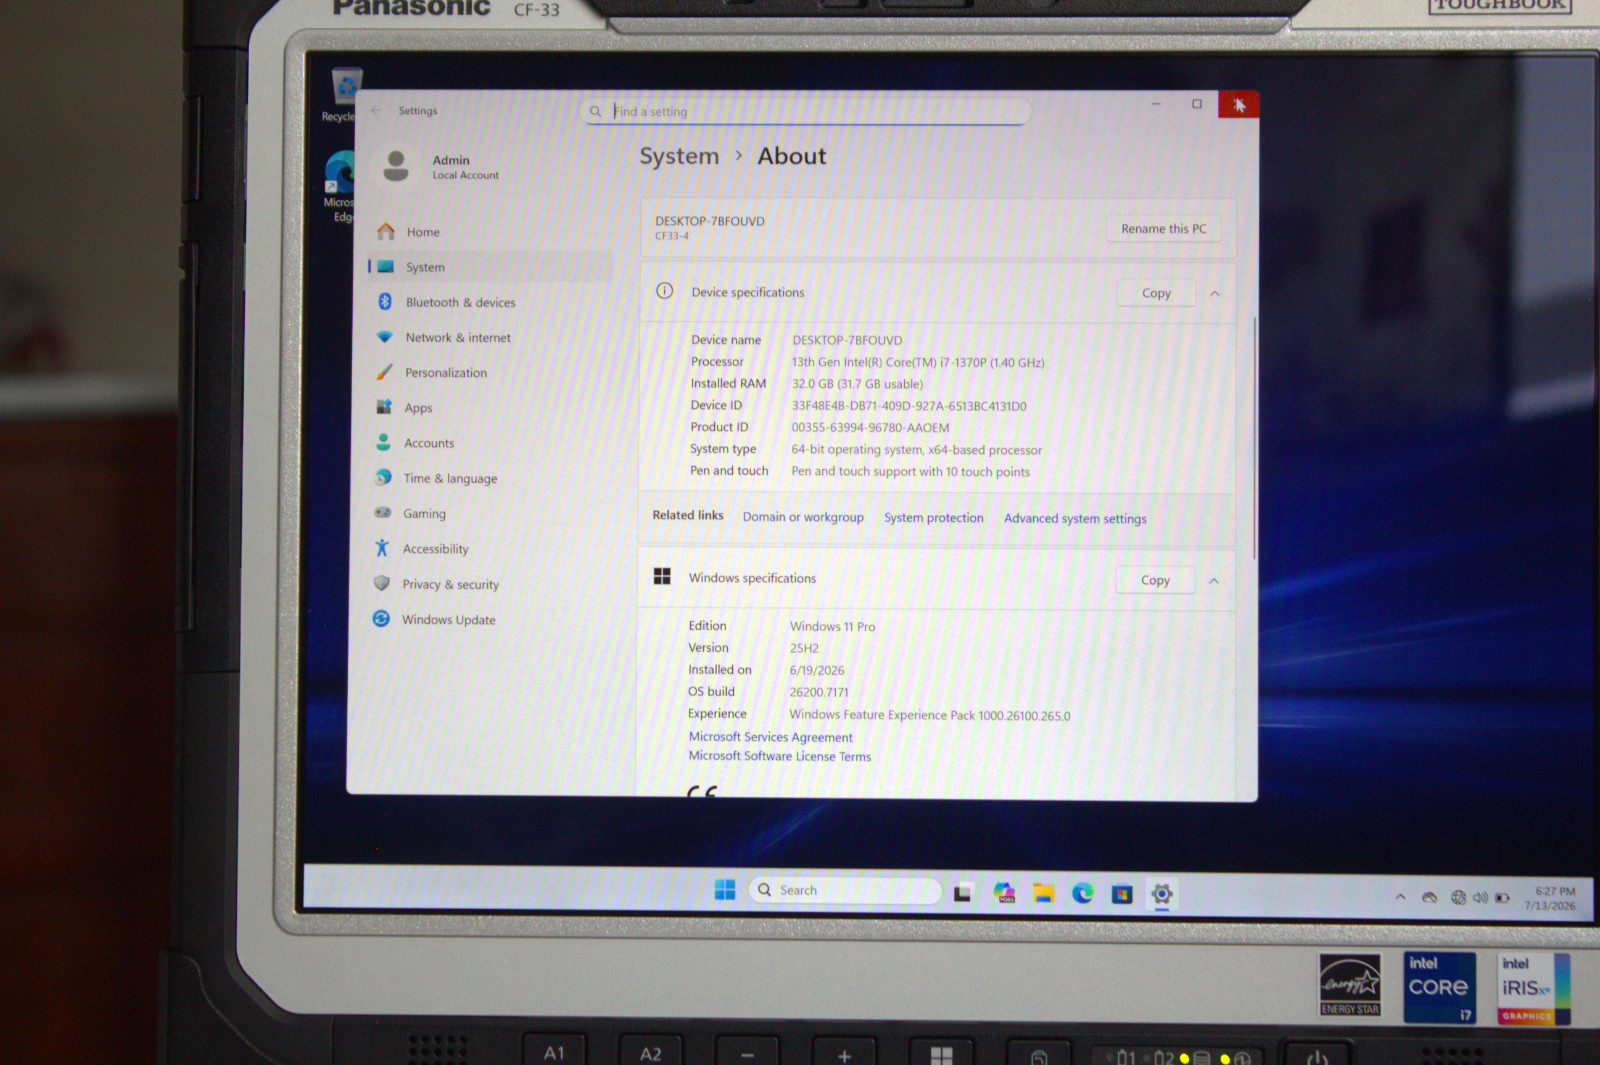The width and height of the screenshot is (1600, 1065).
Task: Open Windows Update settings
Action: (436, 620)
